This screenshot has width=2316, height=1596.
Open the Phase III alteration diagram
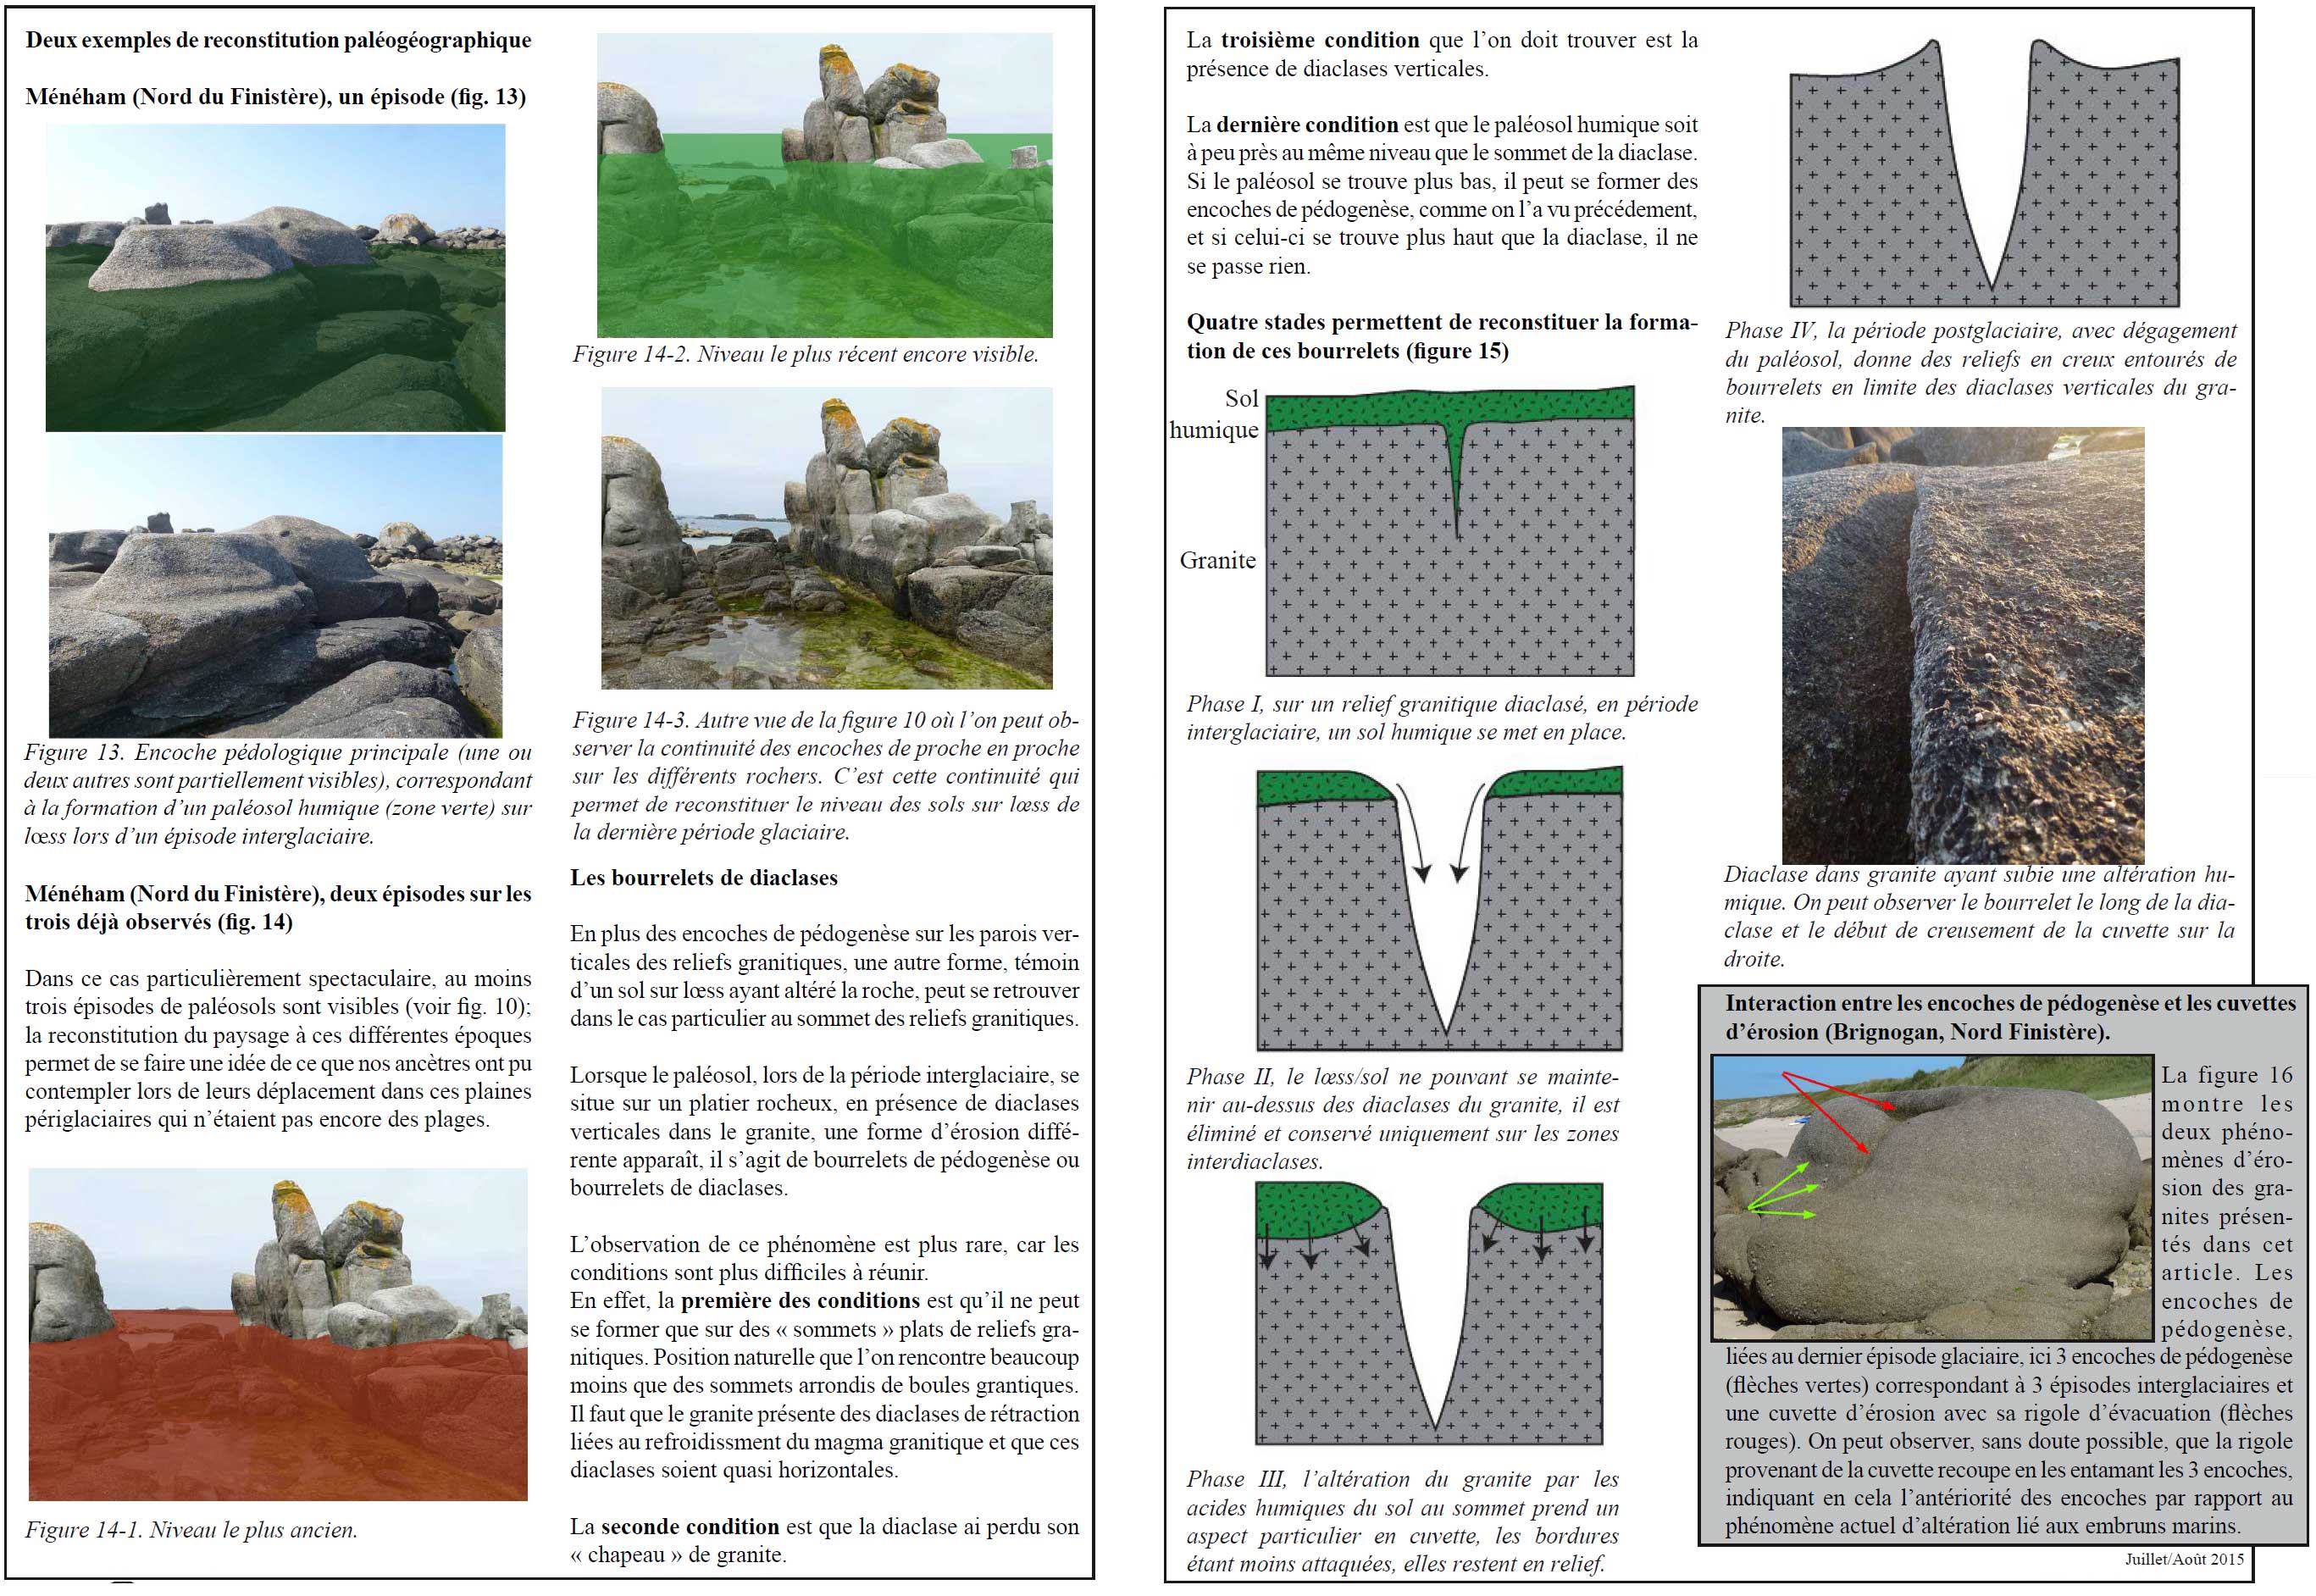pyautogui.click(x=1429, y=1313)
